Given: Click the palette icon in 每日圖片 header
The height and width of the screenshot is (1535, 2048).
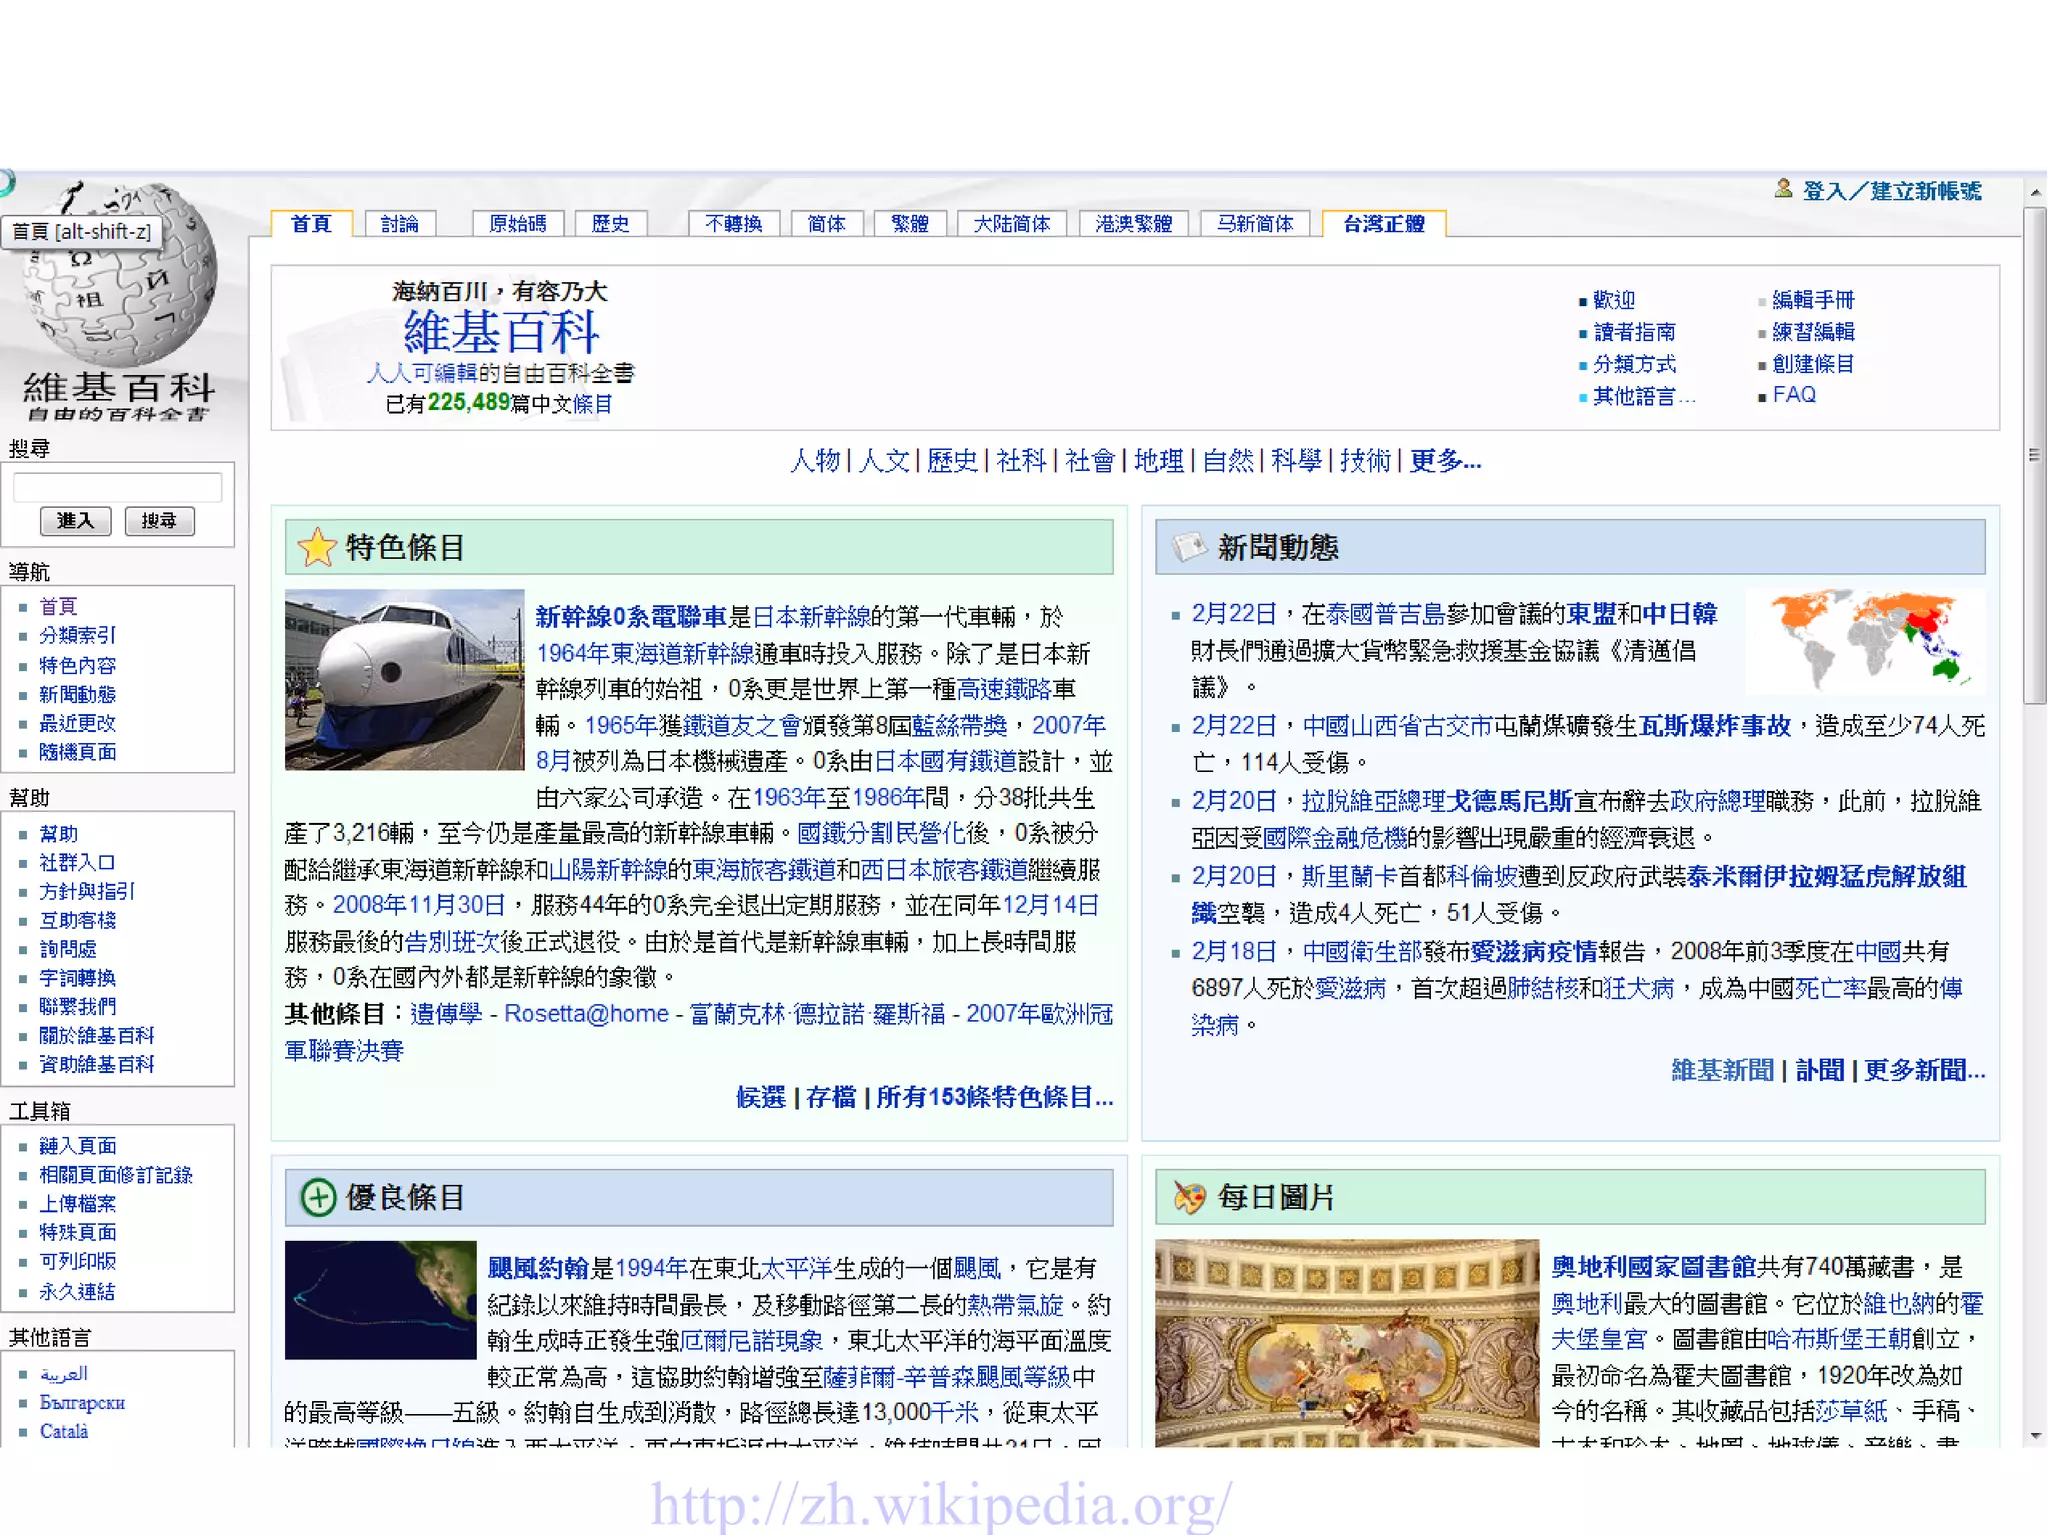Looking at the screenshot, I should tap(1189, 1197).
